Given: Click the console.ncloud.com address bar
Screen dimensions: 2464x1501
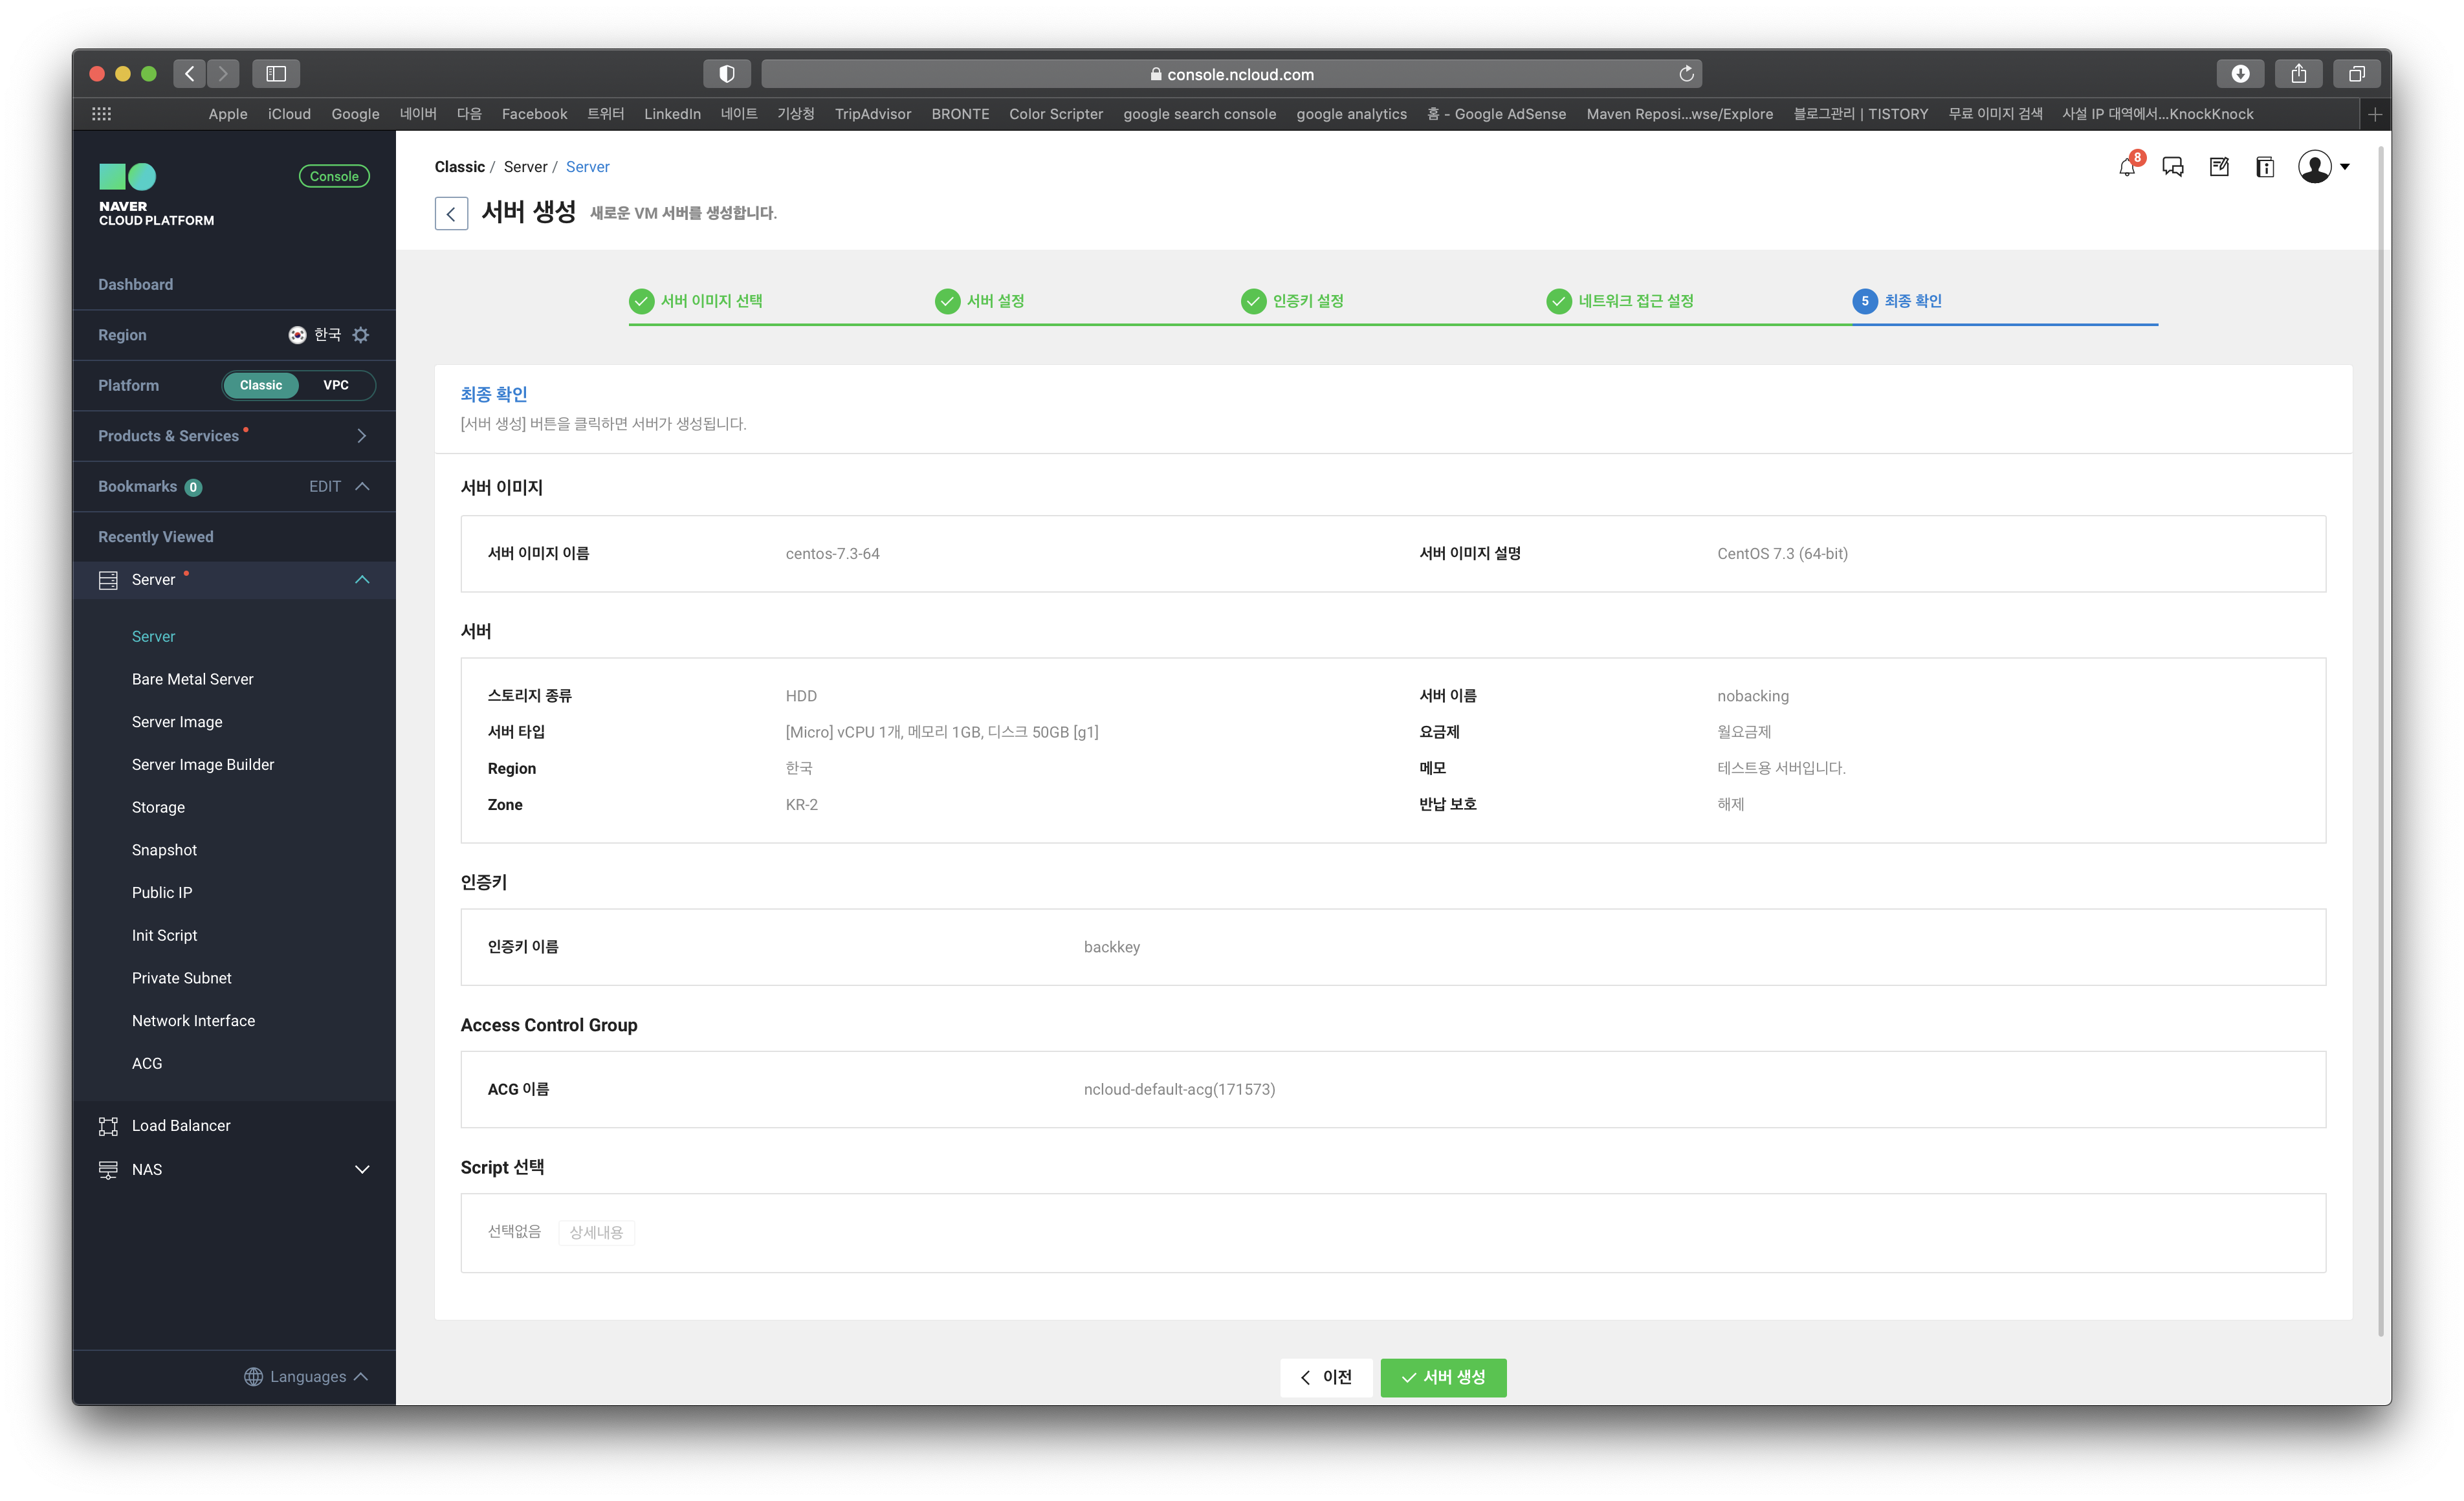Looking at the screenshot, I should [x=1231, y=74].
